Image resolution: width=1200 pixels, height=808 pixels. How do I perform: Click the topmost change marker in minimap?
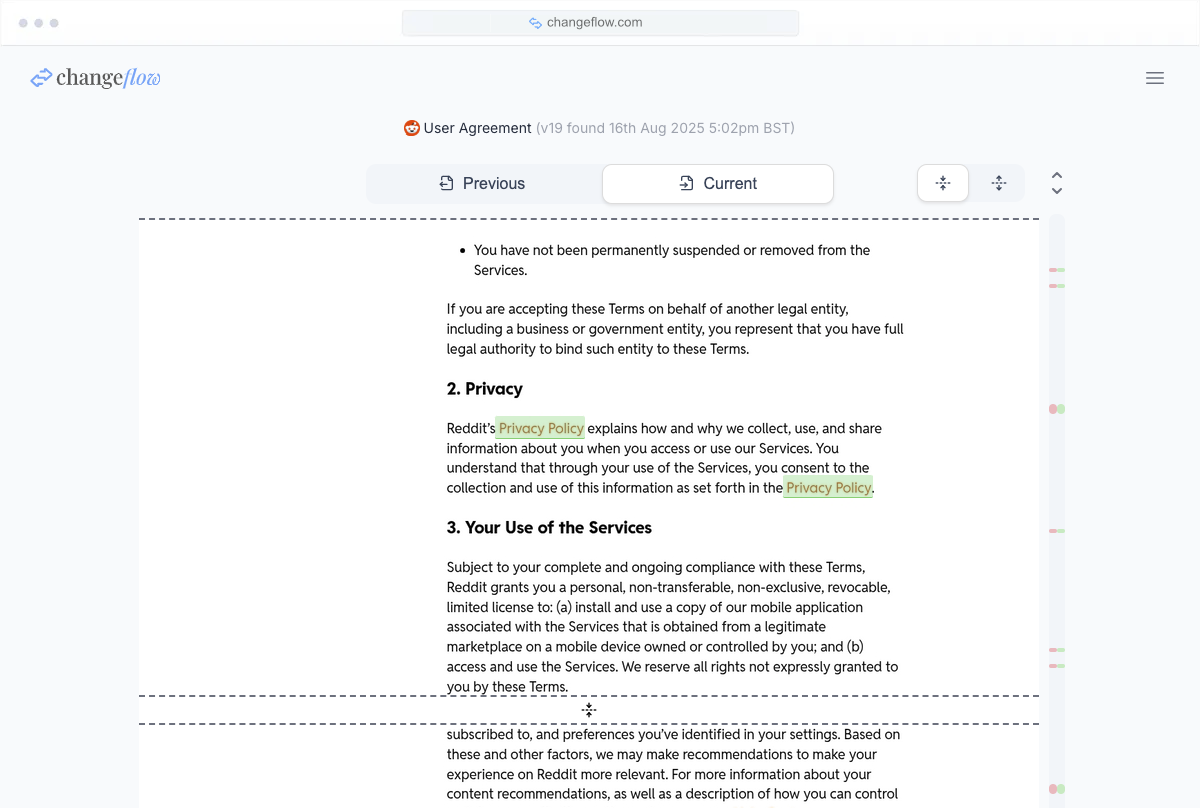[x=1057, y=270]
